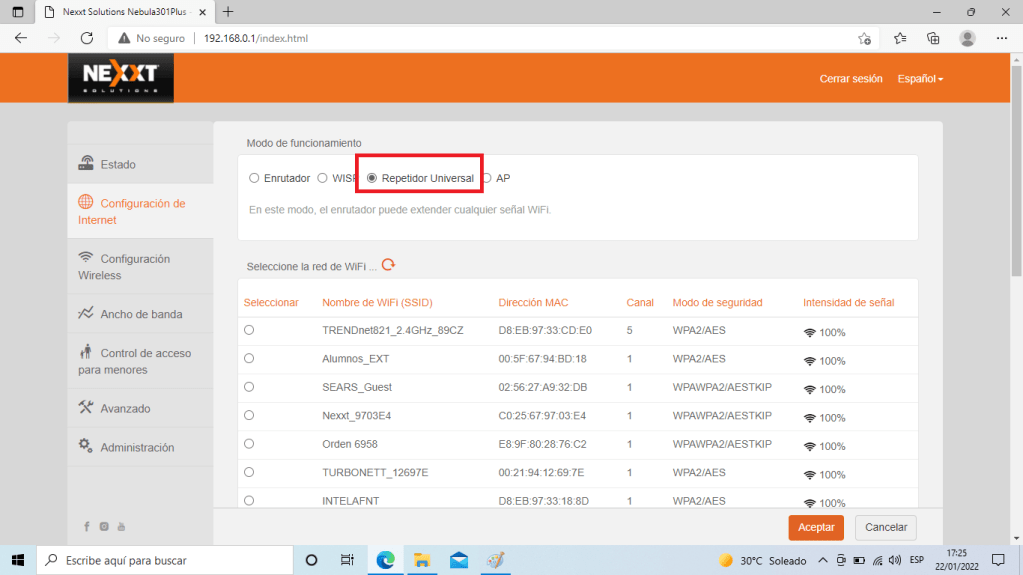1023x575 pixels.
Task: Click the Cerrar sesión link
Action: pos(850,78)
